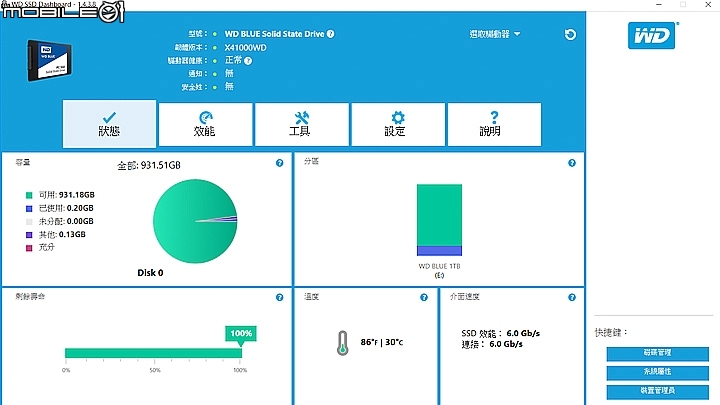Viewport: 720px width, 405px height.
Task: Click the WD BLUE 1TB partition bar
Action: 439,220
